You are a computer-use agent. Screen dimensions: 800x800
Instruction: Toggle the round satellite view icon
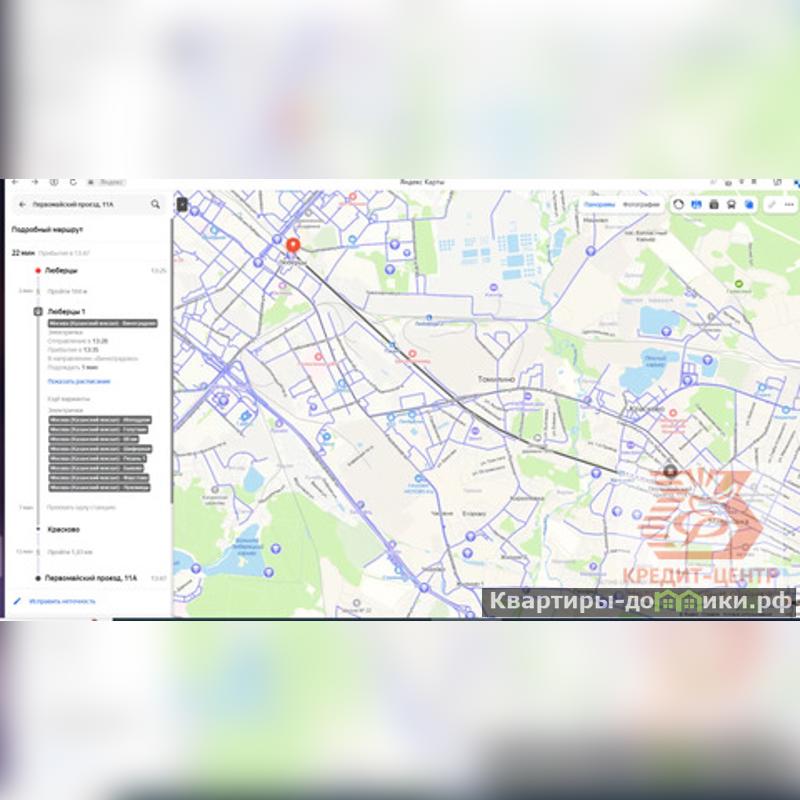pyautogui.click(x=679, y=204)
